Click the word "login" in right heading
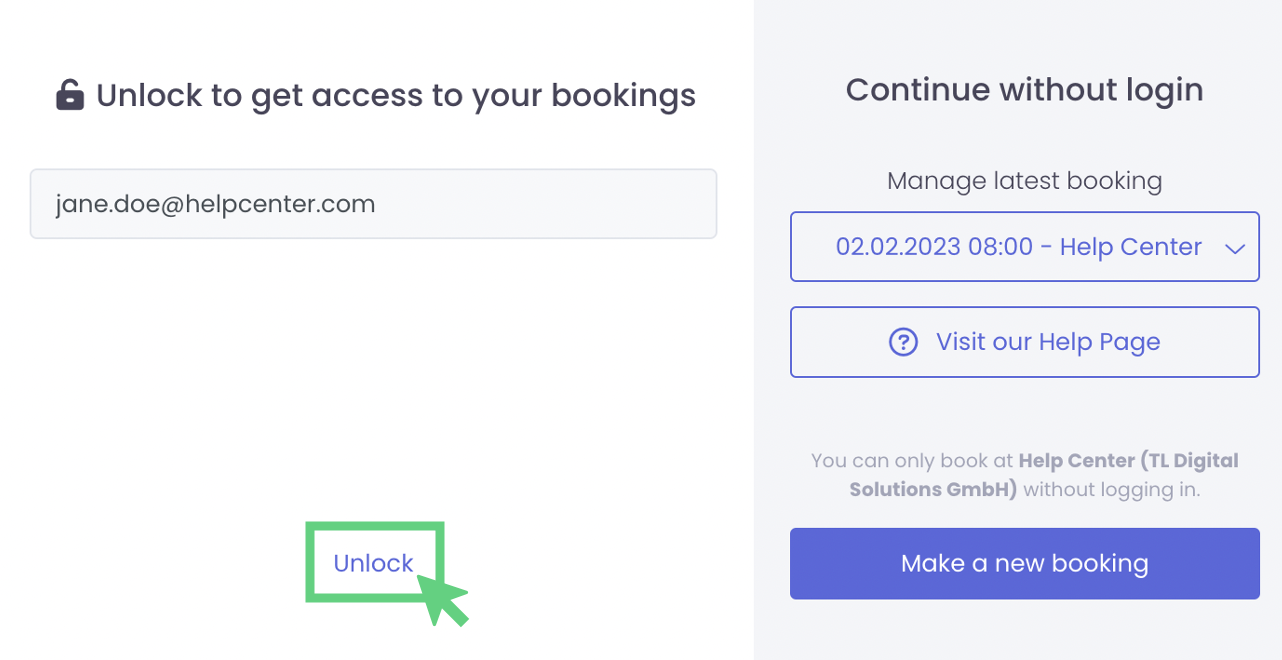 pos(1162,90)
